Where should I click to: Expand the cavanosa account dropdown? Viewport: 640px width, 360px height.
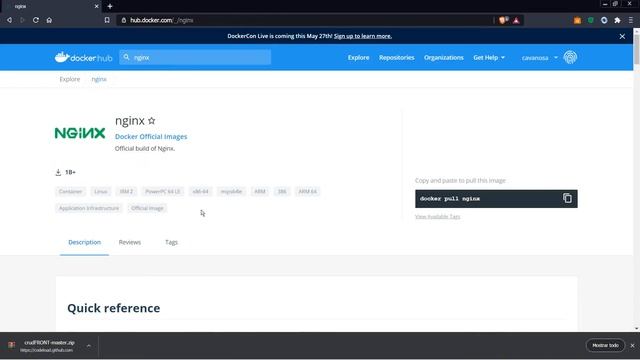(x=539, y=58)
